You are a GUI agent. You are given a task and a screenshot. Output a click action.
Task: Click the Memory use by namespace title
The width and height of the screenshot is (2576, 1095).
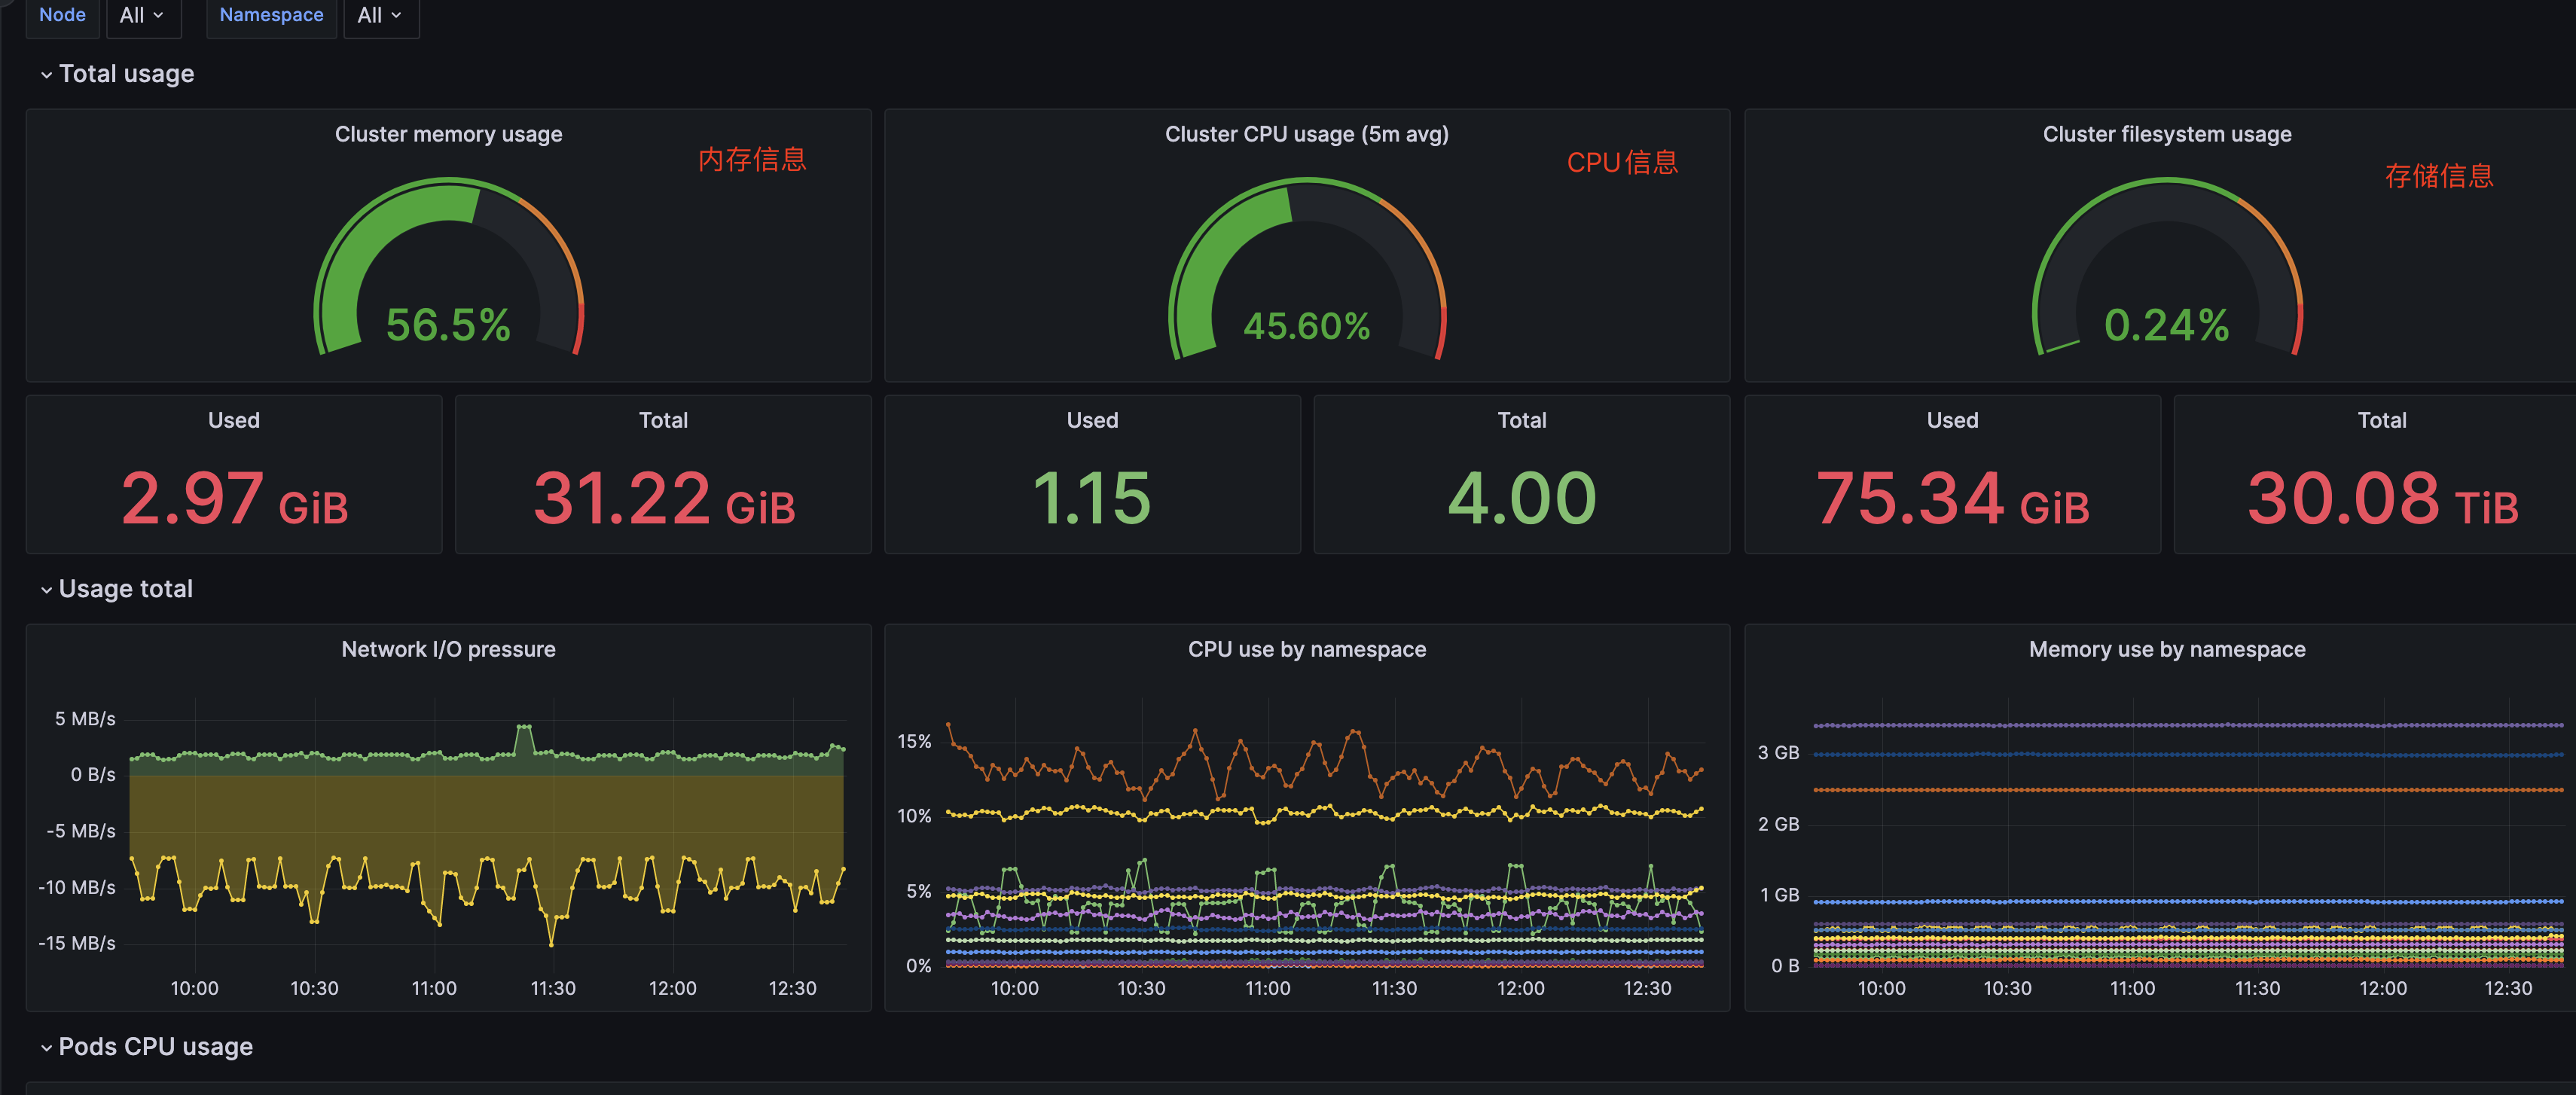pos(2166,649)
